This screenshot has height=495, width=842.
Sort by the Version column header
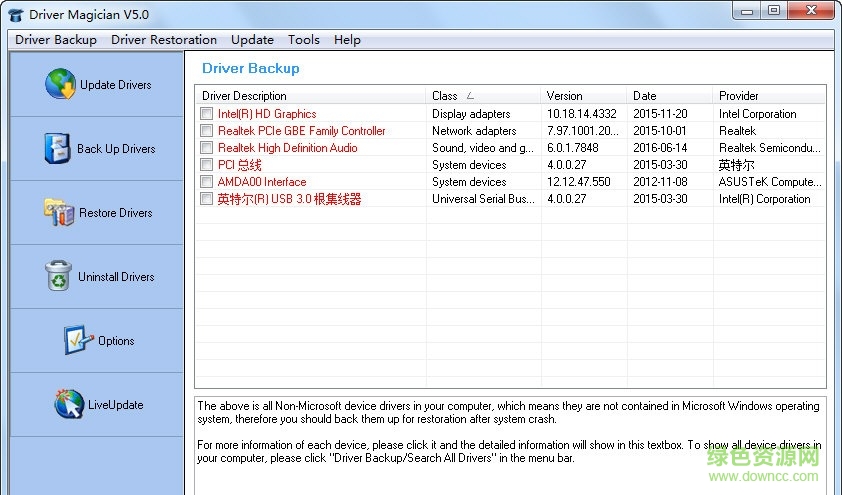584,96
